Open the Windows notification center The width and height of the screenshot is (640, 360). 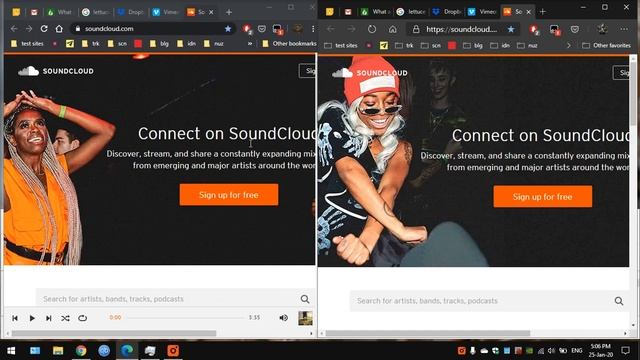625,351
